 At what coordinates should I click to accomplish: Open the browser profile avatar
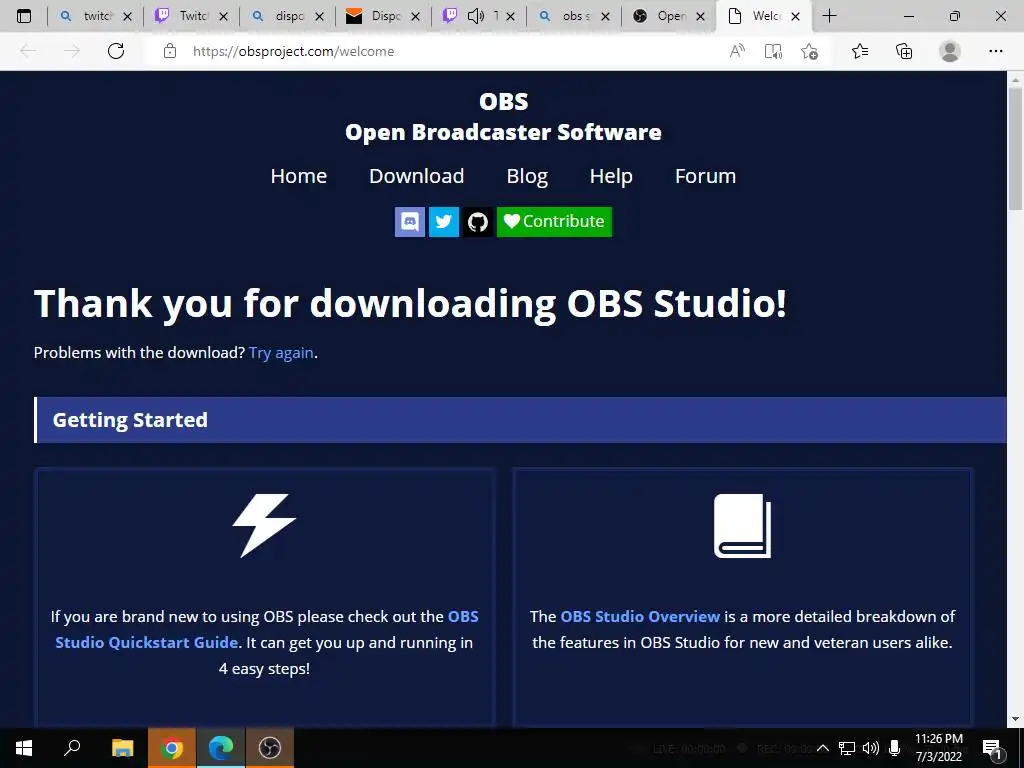(x=950, y=51)
